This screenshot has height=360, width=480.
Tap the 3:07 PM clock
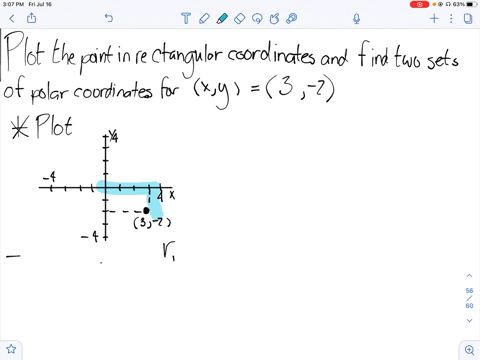tap(13, 4)
